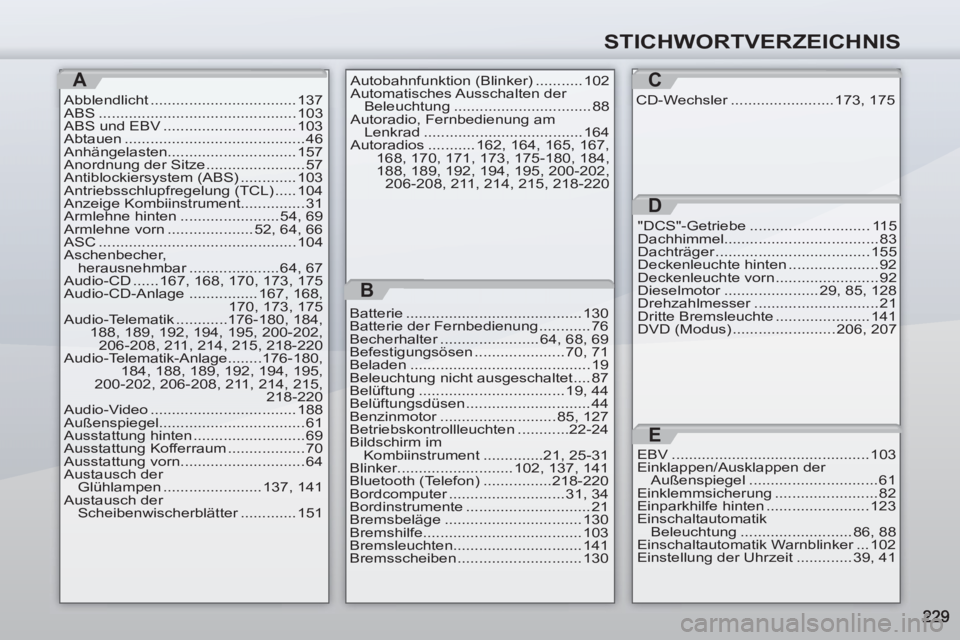Click the Armlehne hinten entry
The image size is (960, 640).
[x=193, y=216]
